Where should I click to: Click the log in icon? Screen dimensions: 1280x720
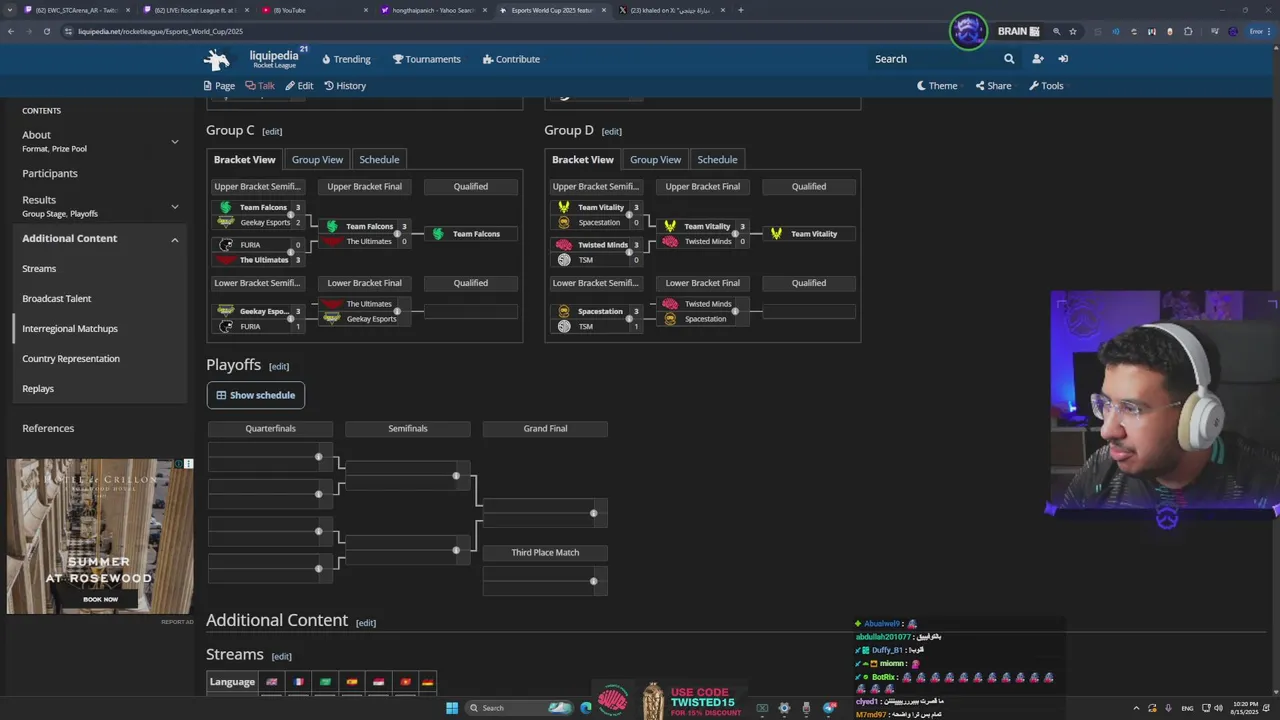click(1063, 59)
